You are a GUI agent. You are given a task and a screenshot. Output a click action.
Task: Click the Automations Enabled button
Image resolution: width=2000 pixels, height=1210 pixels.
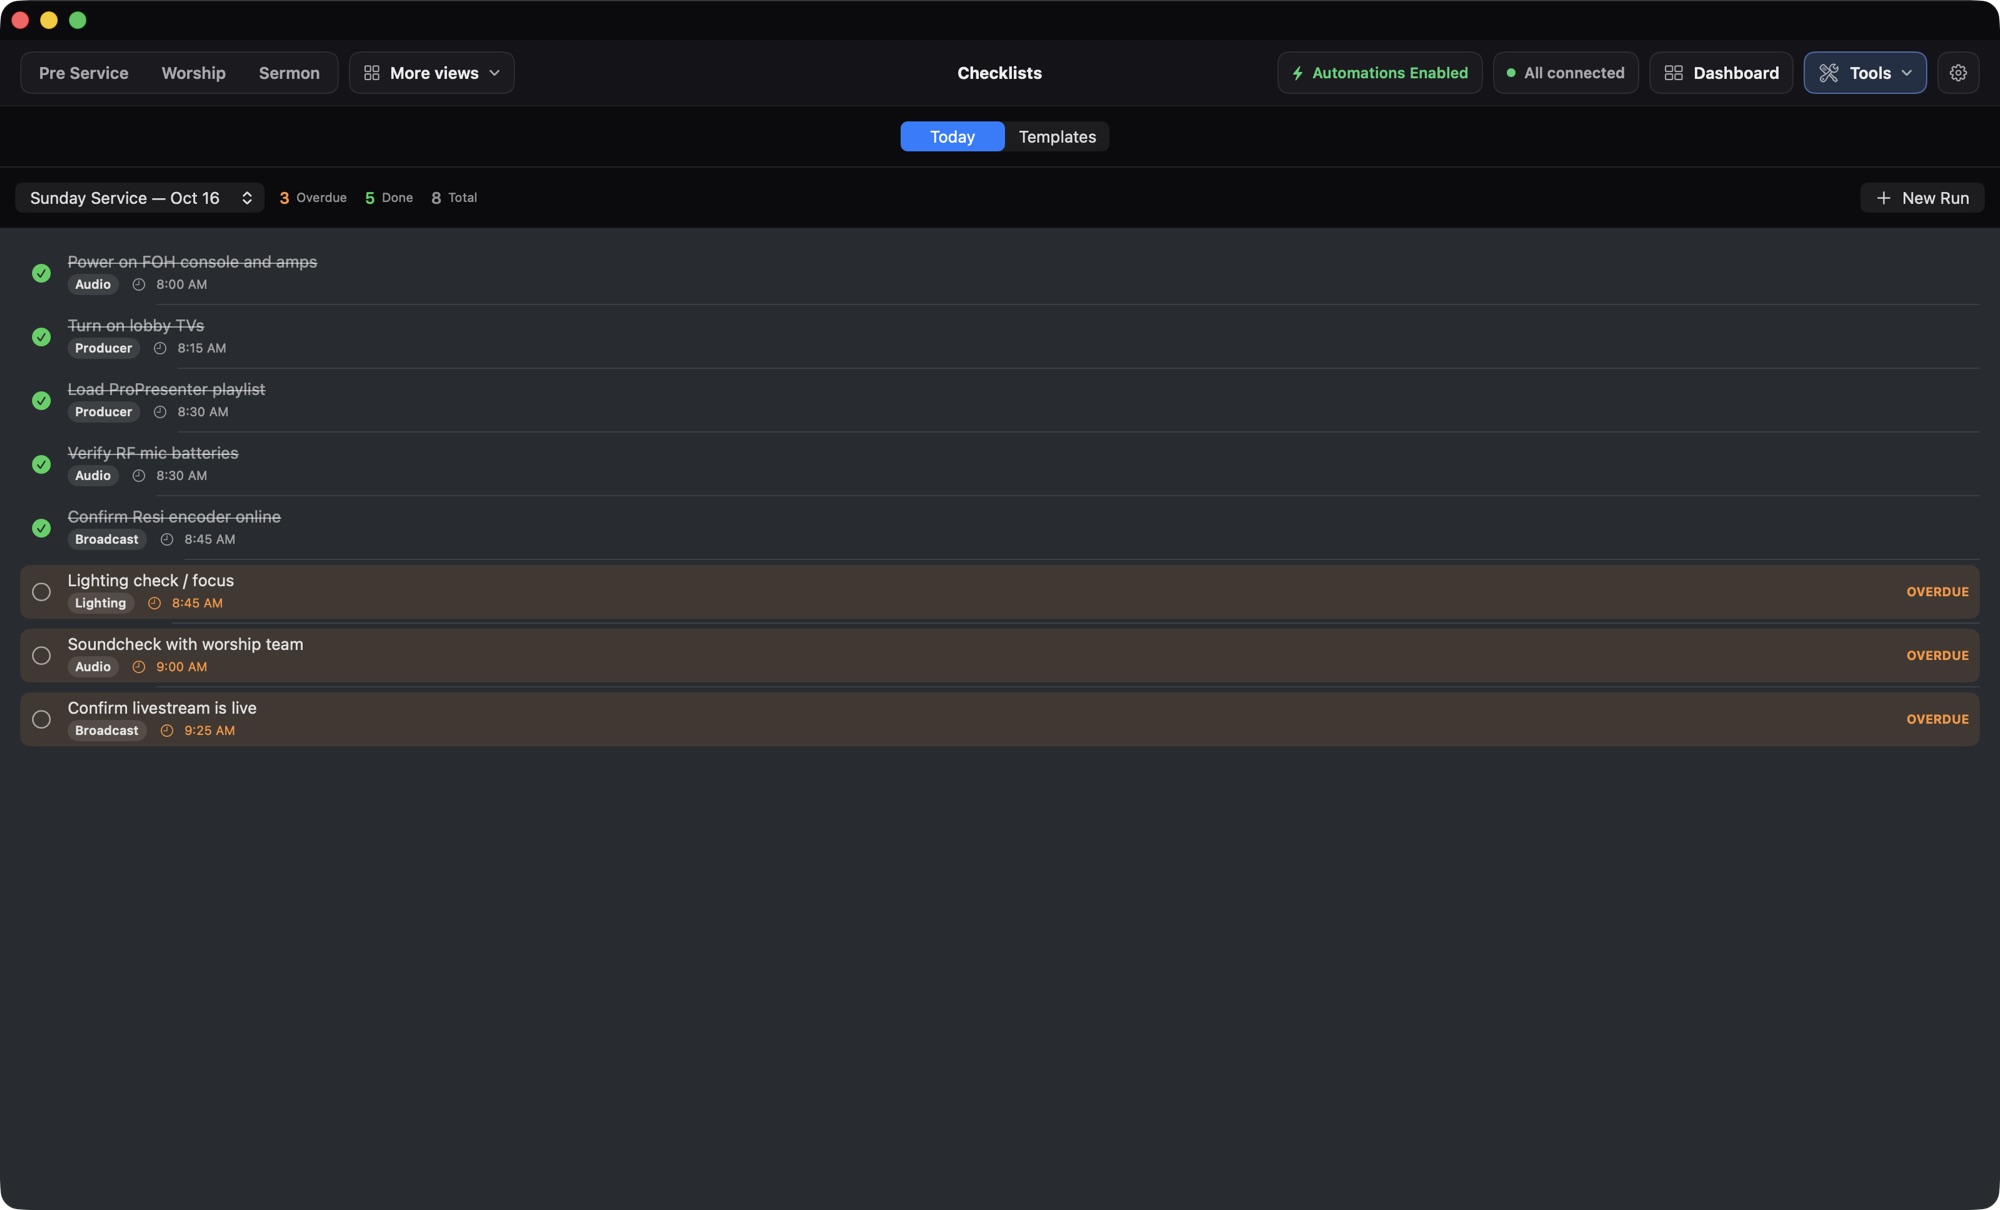[x=1379, y=73]
